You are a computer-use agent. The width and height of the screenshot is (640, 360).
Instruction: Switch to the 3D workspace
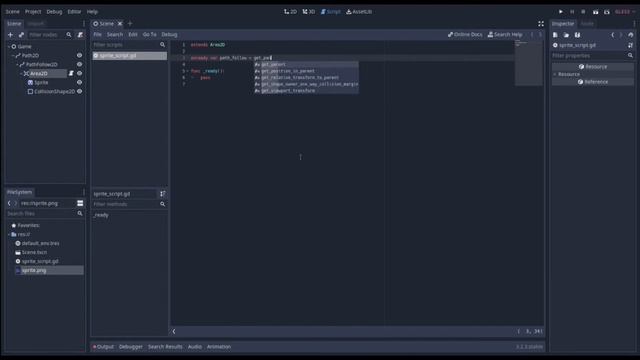pos(309,12)
